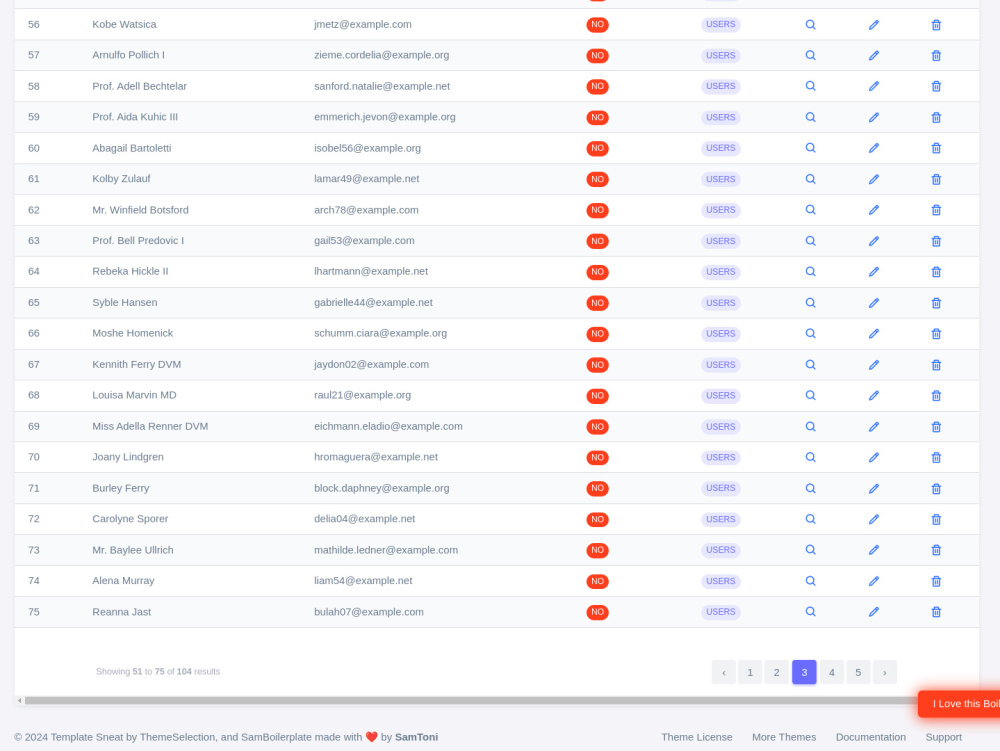1000x751 pixels.
Task: Delete user Kennith Ferry DVM
Action: point(936,365)
